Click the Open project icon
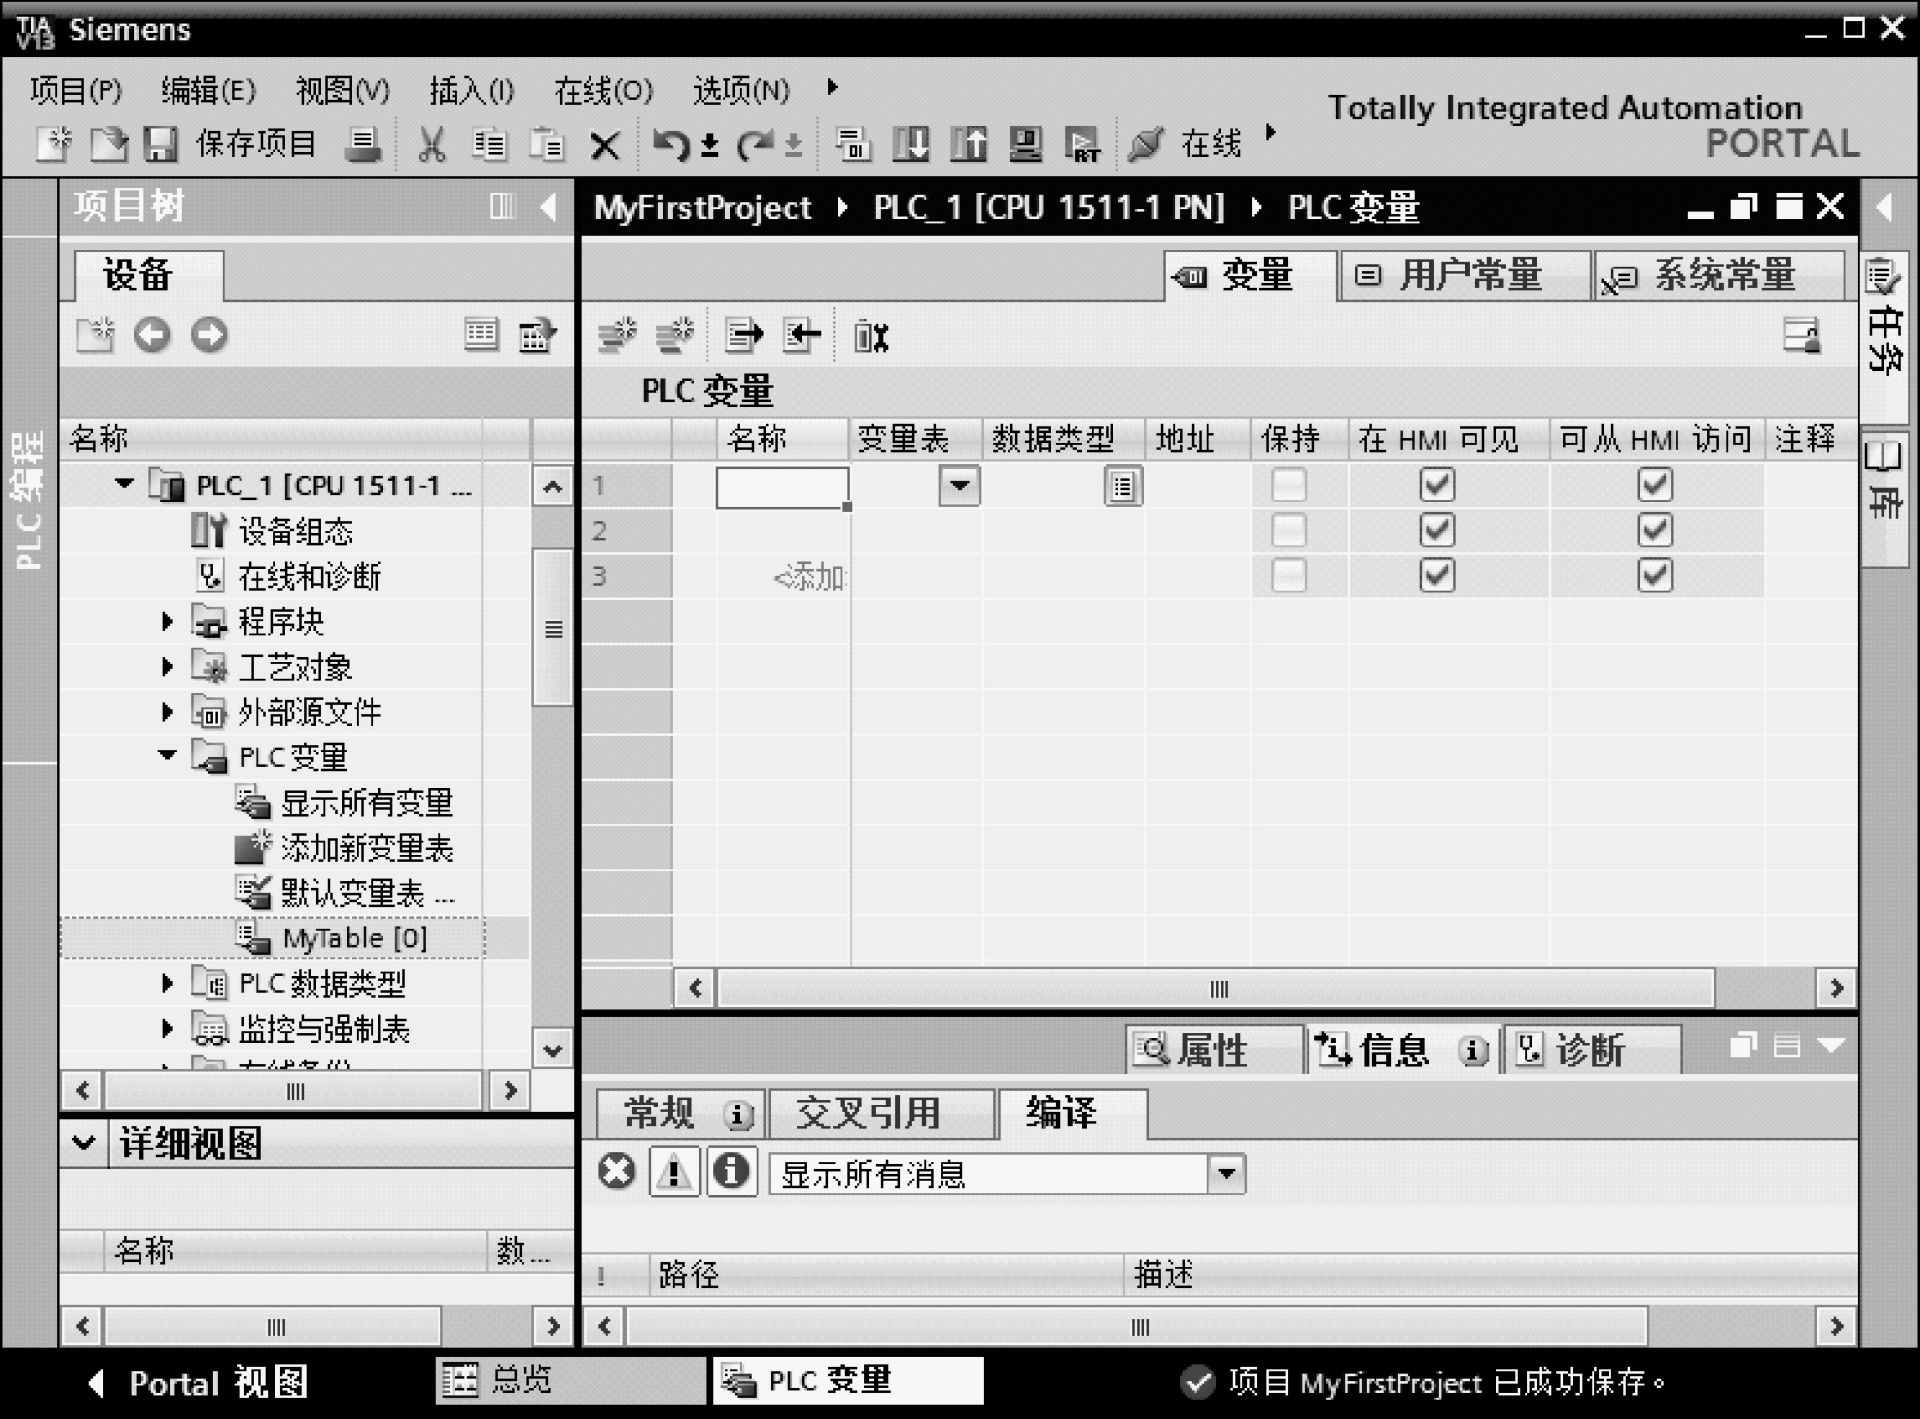1920x1419 pixels. [x=109, y=145]
